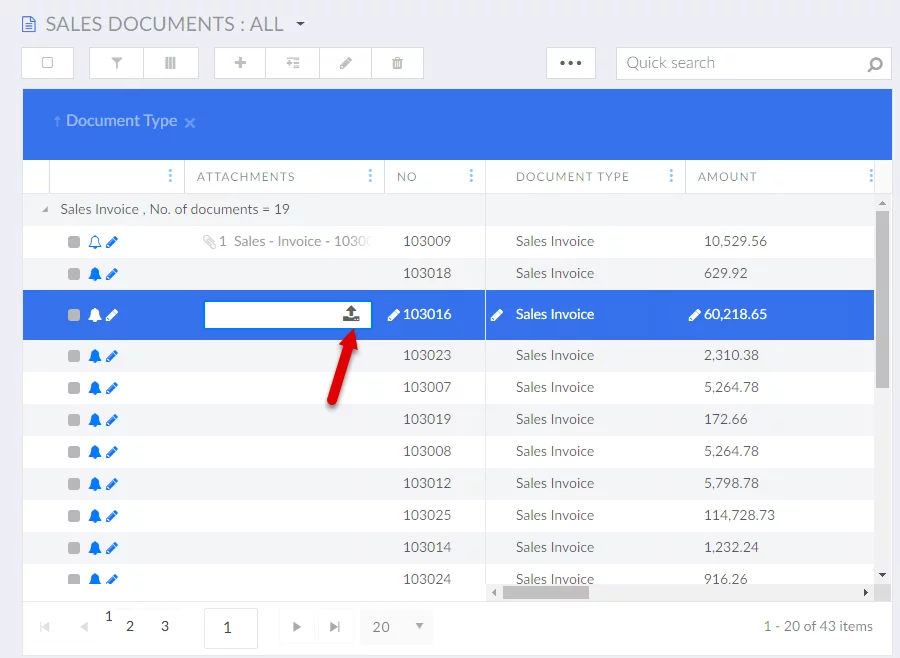The height and width of the screenshot is (658, 900).
Task: Click the trash delete icon in toolbar
Action: click(397, 63)
